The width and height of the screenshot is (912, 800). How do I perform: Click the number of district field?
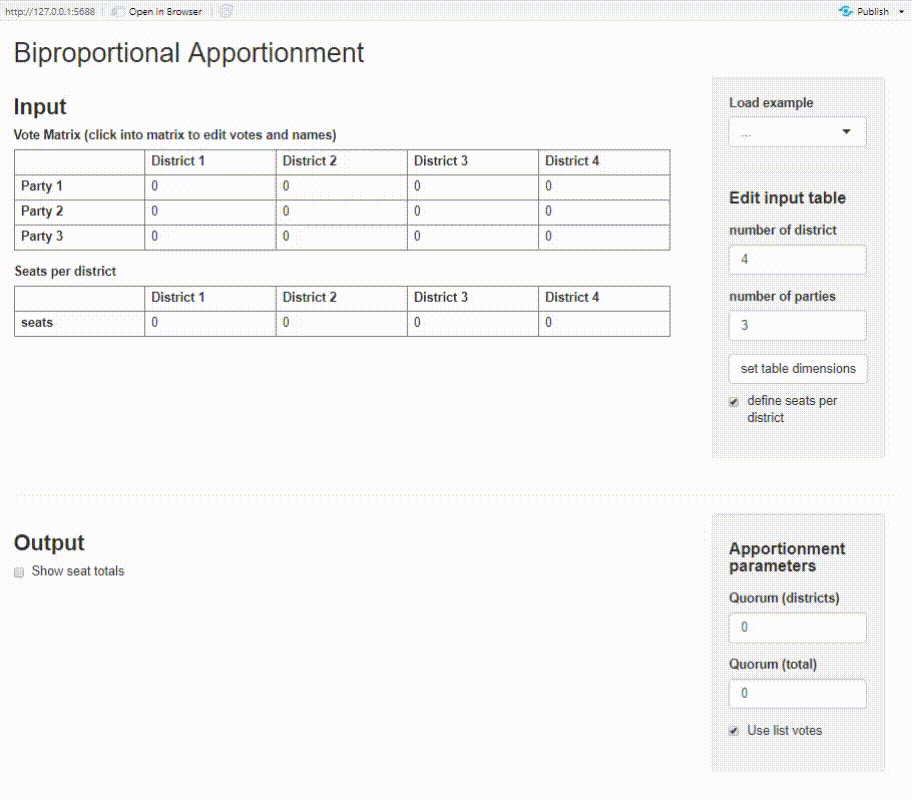pyautogui.click(x=797, y=260)
